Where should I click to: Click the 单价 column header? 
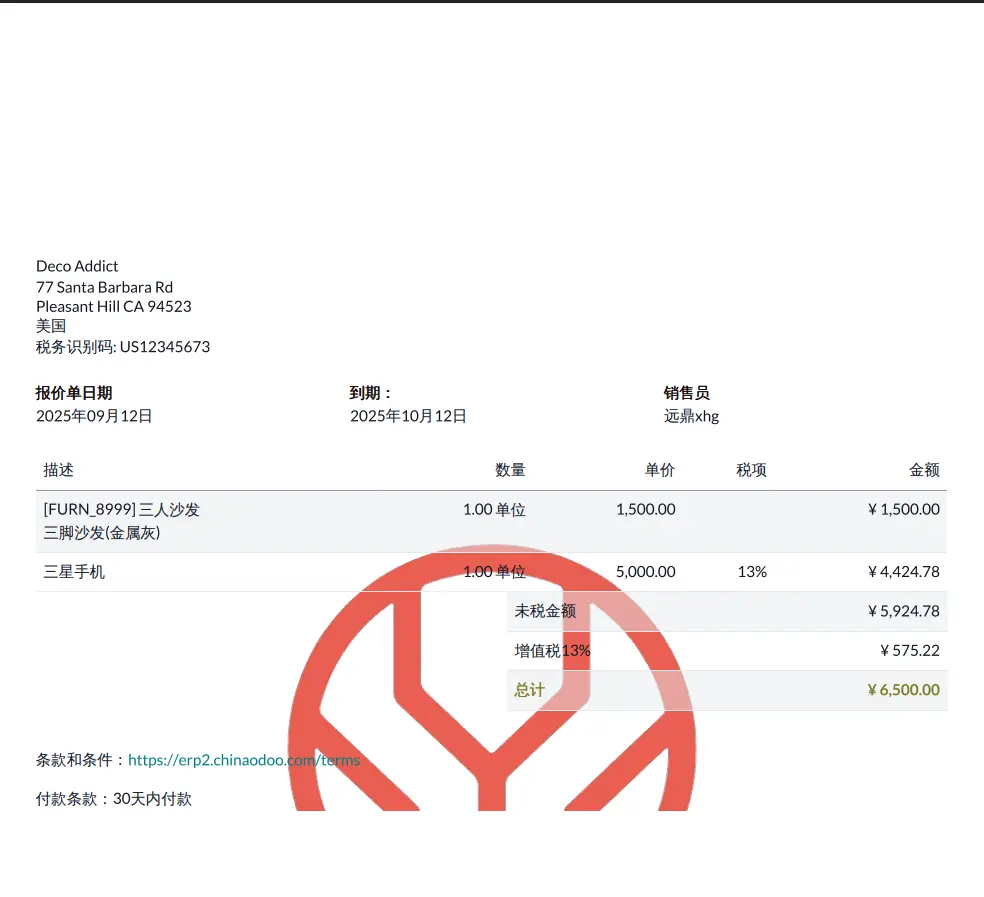[659, 470]
